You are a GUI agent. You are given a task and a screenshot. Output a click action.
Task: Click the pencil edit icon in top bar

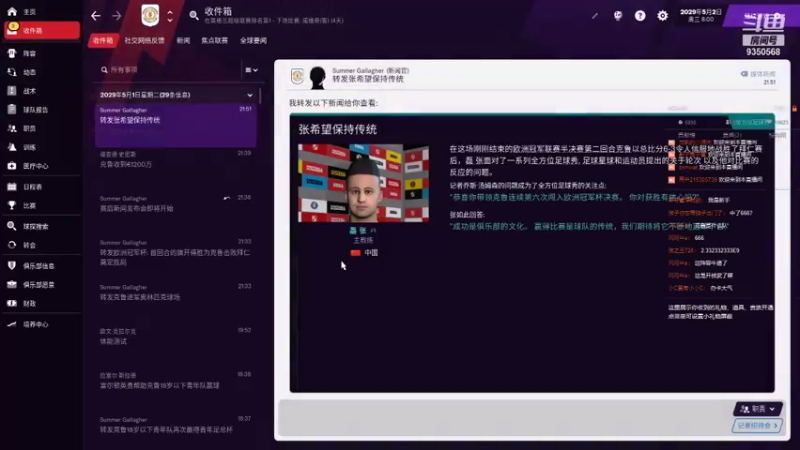(x=595, y=16)
